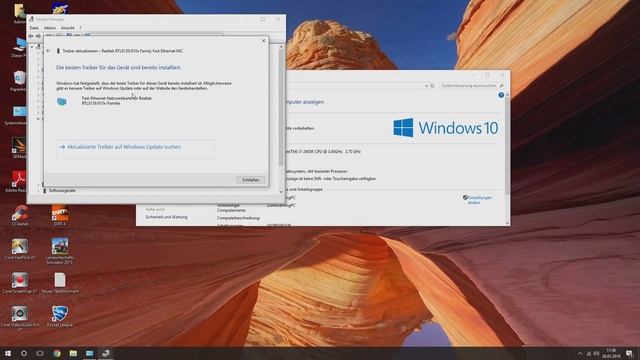Click the 'Computerbeschreibung' label in System window

pyautogui.click(x=238, y=218)
